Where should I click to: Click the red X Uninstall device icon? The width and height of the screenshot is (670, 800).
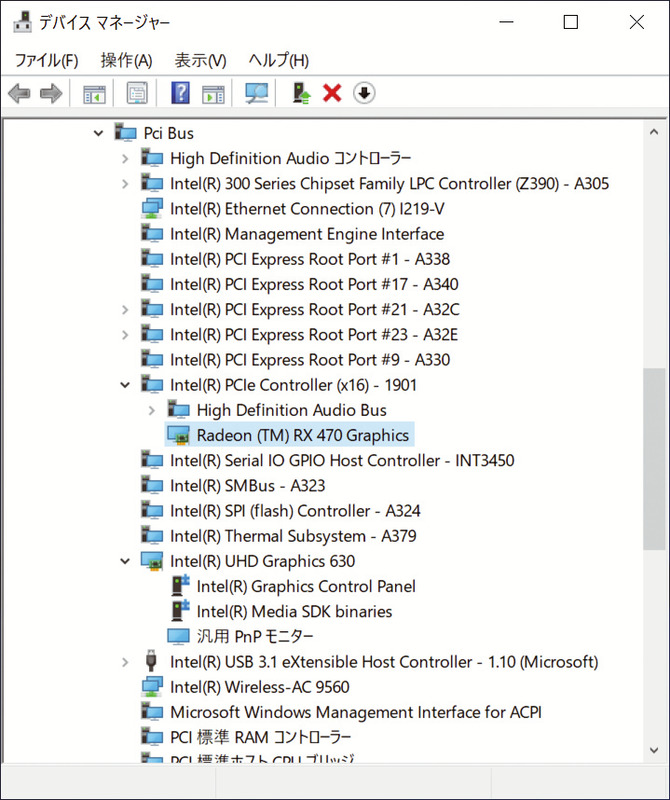pos(332,93)
